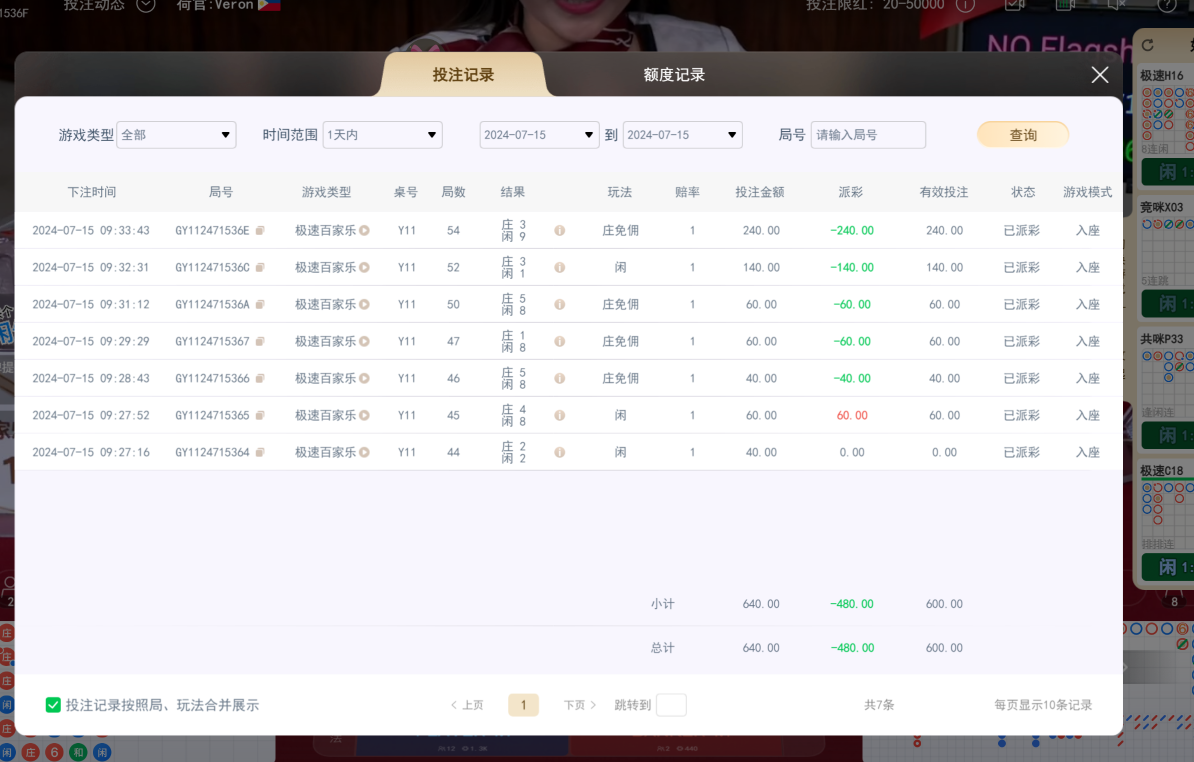1194x762 pixels.
Task: Click the muted chat bubble icon
Action: pos(1116,4)
